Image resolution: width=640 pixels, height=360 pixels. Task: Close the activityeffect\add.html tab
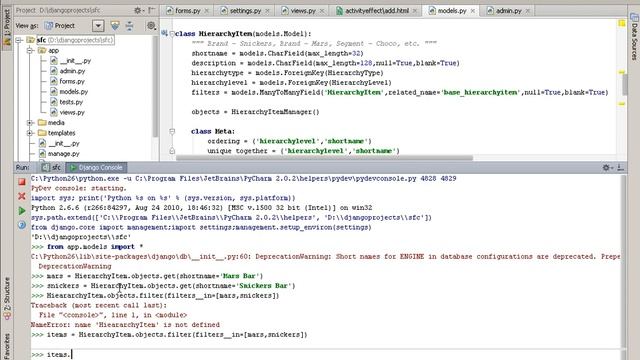pos(415,11)
